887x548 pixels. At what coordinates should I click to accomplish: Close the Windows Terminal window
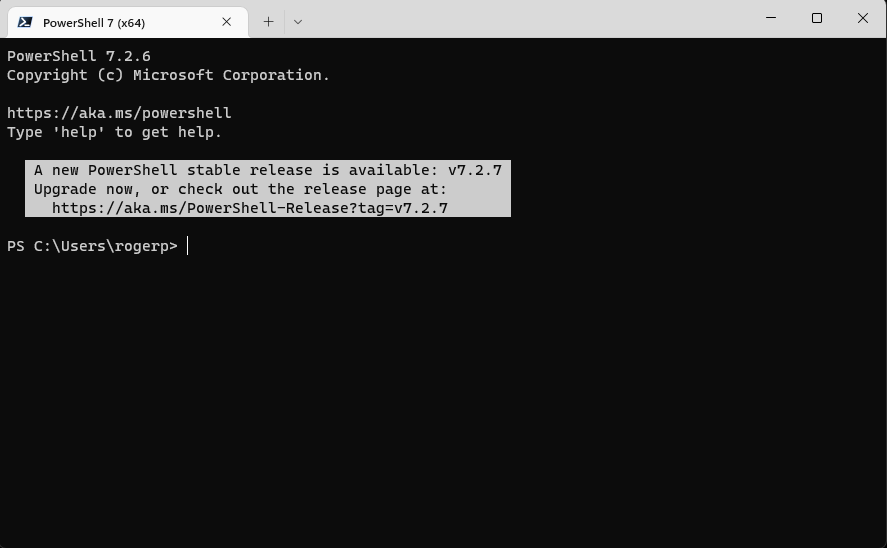click(x=862, y=18)
